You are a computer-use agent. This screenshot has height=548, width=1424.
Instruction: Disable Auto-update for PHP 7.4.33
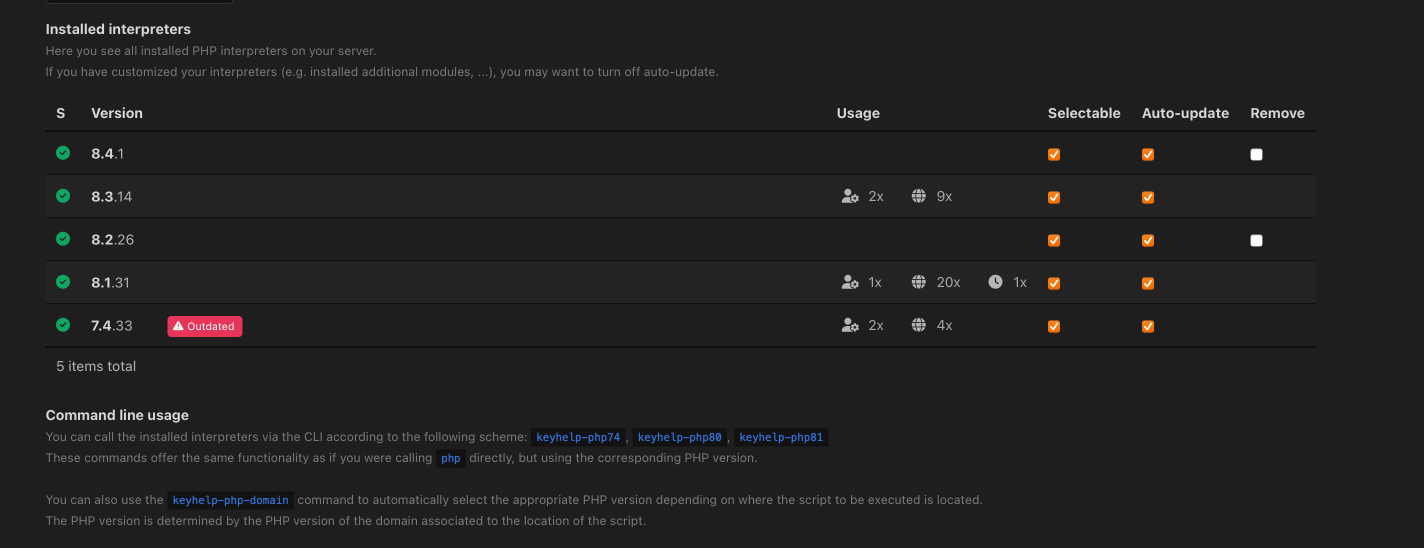click(x=1148, y=327)
